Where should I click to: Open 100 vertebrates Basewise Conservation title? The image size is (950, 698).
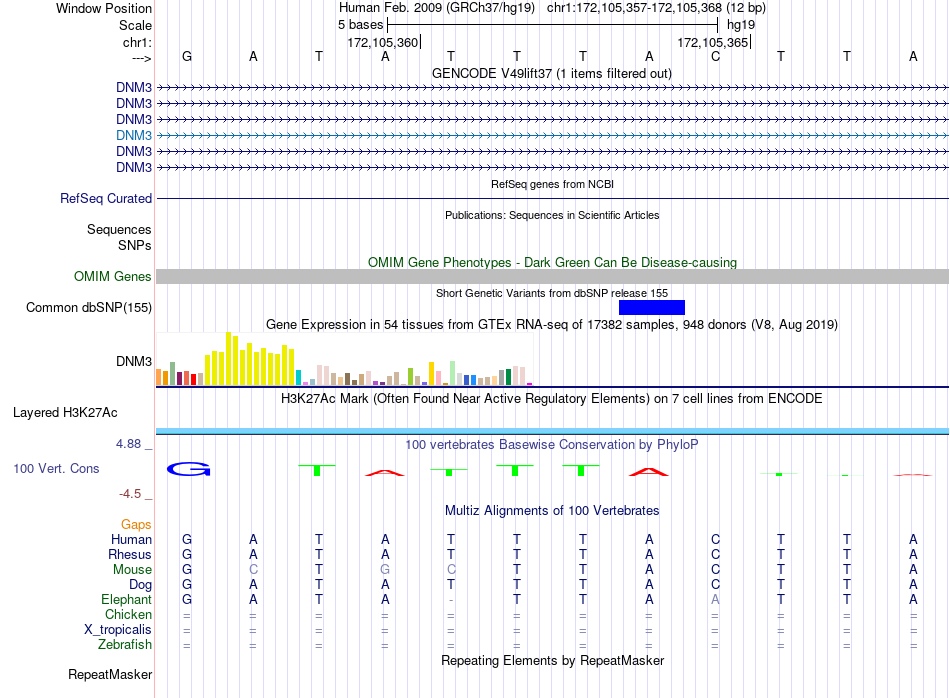click(x=552, y=445)
